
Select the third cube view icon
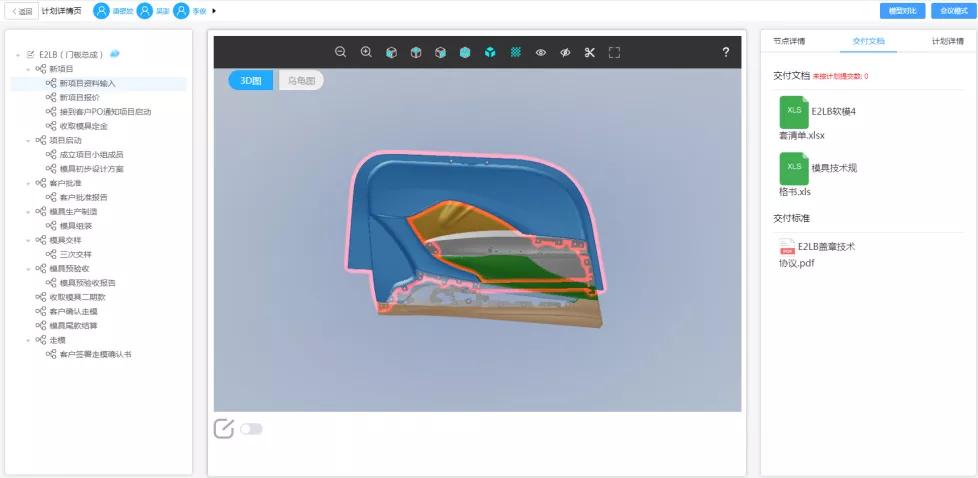(x=440, y=52)
